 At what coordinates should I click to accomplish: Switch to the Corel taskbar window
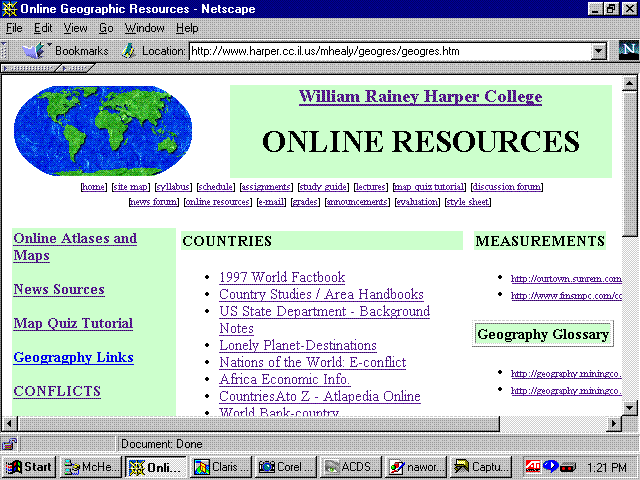pyautogui.click(x=285, y=467)
